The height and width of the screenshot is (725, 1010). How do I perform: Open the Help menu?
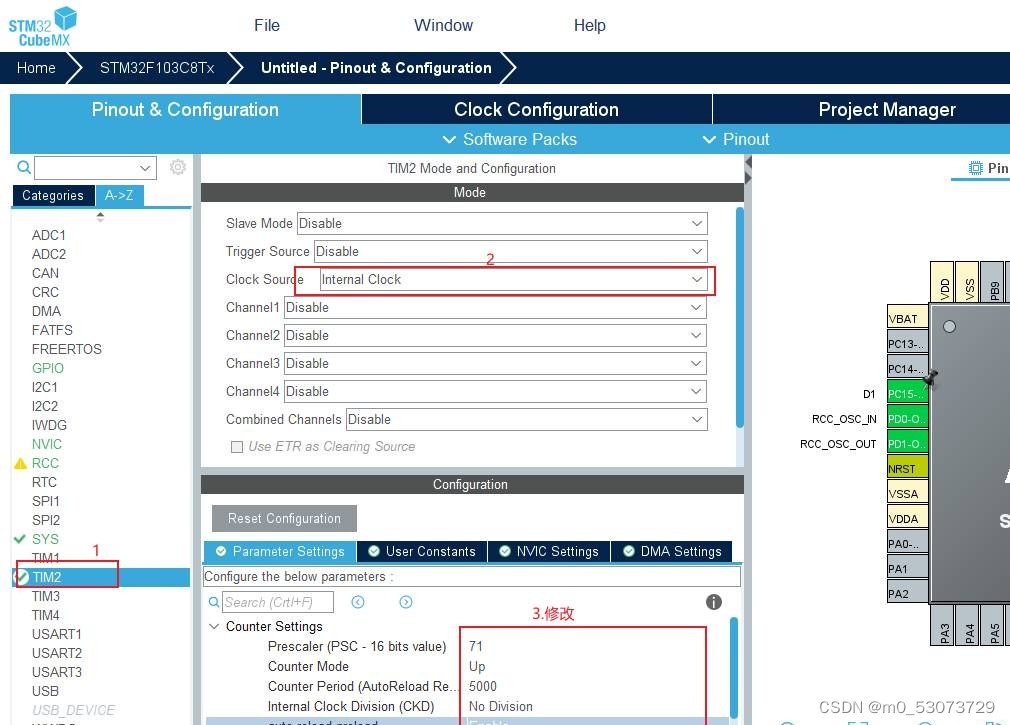589,25
